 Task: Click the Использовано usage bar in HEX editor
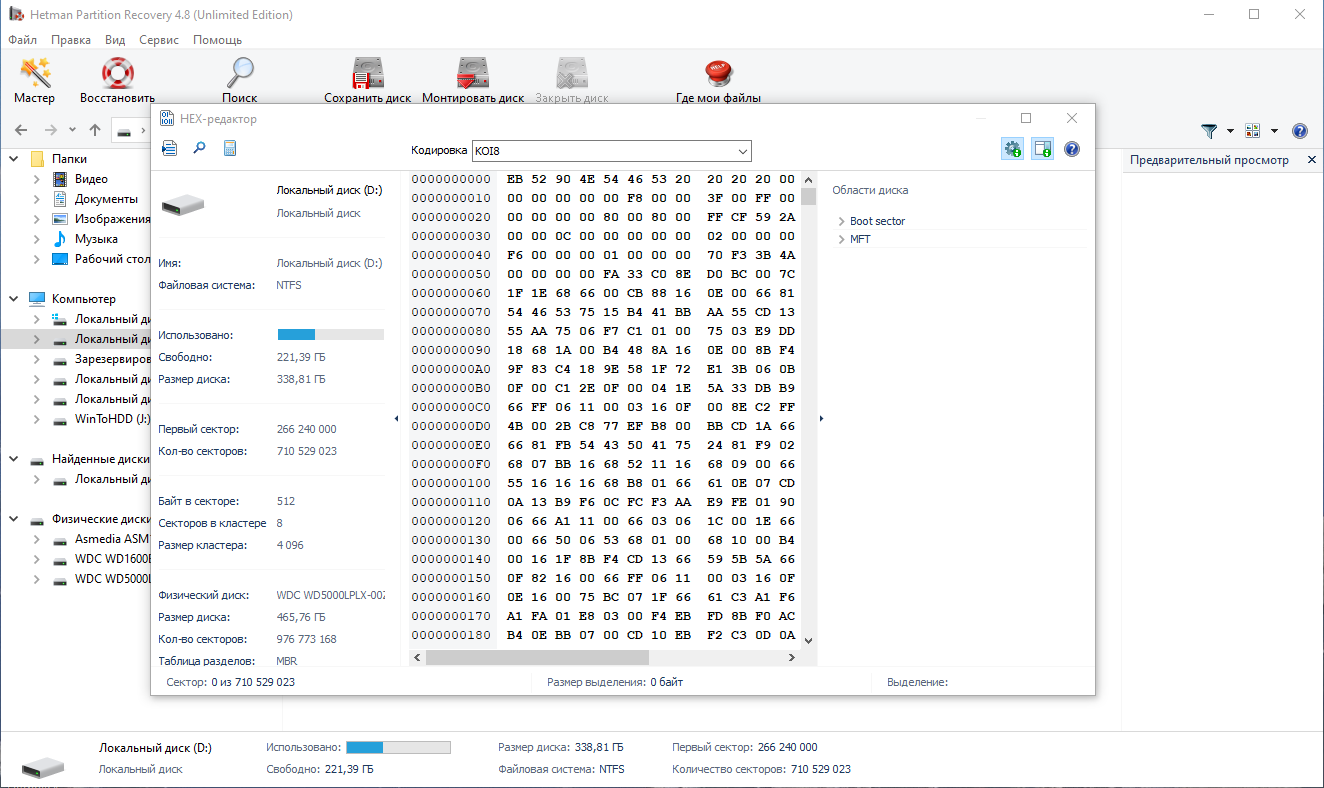click(x=330, y=335)
